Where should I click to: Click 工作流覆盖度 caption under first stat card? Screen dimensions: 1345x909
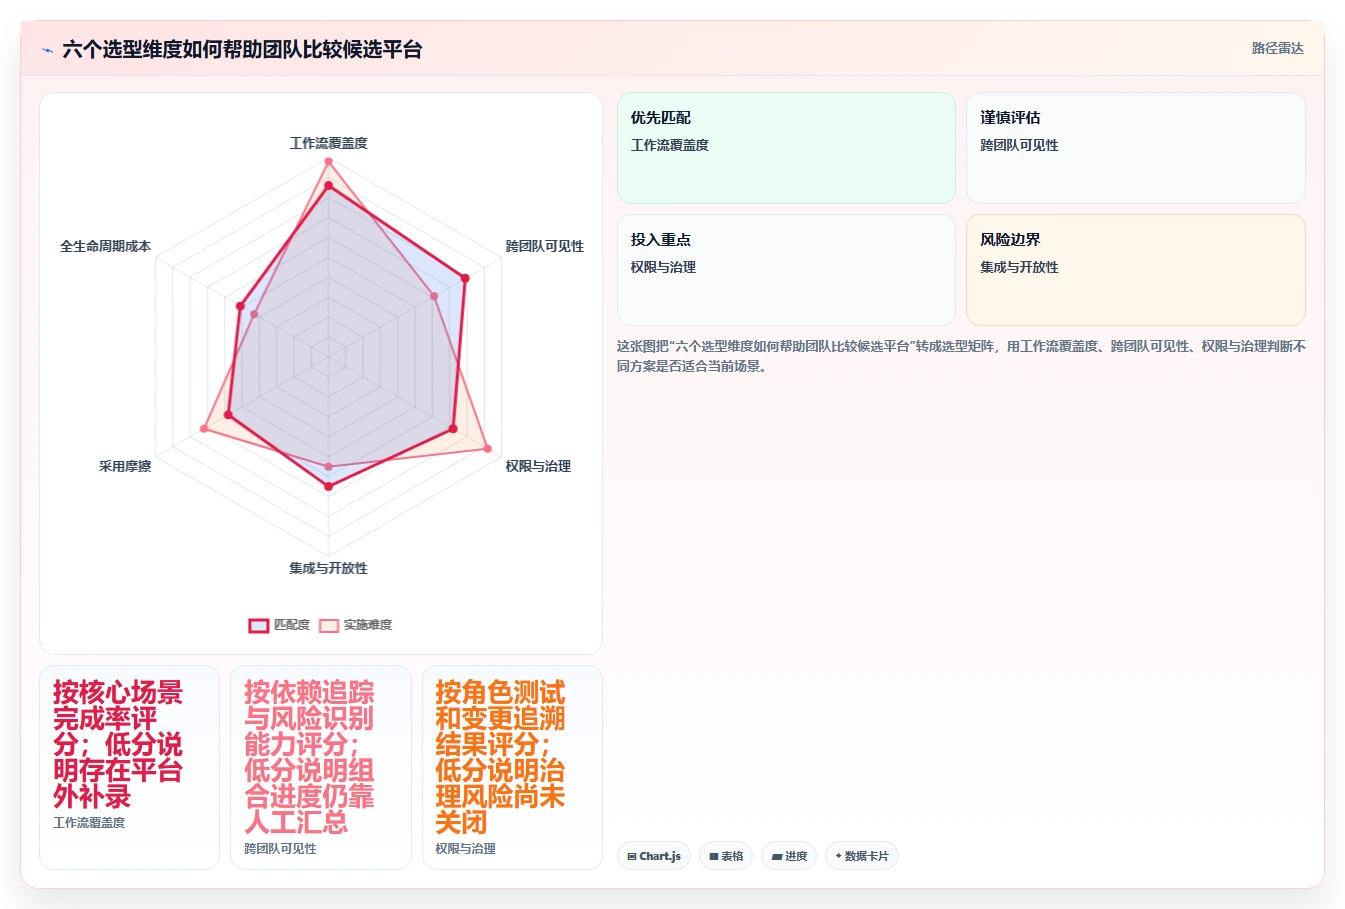pos(89,823)
